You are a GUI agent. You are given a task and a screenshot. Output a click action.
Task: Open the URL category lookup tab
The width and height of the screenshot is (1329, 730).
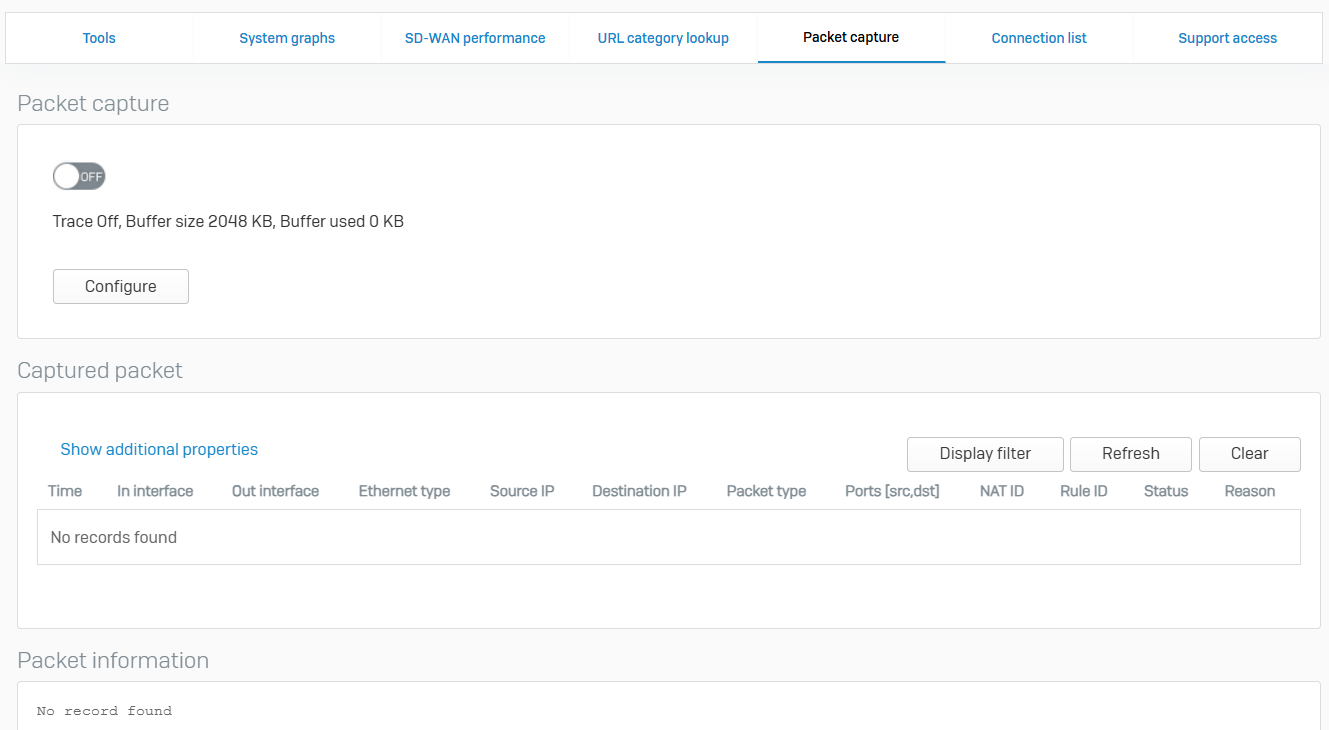663,38
